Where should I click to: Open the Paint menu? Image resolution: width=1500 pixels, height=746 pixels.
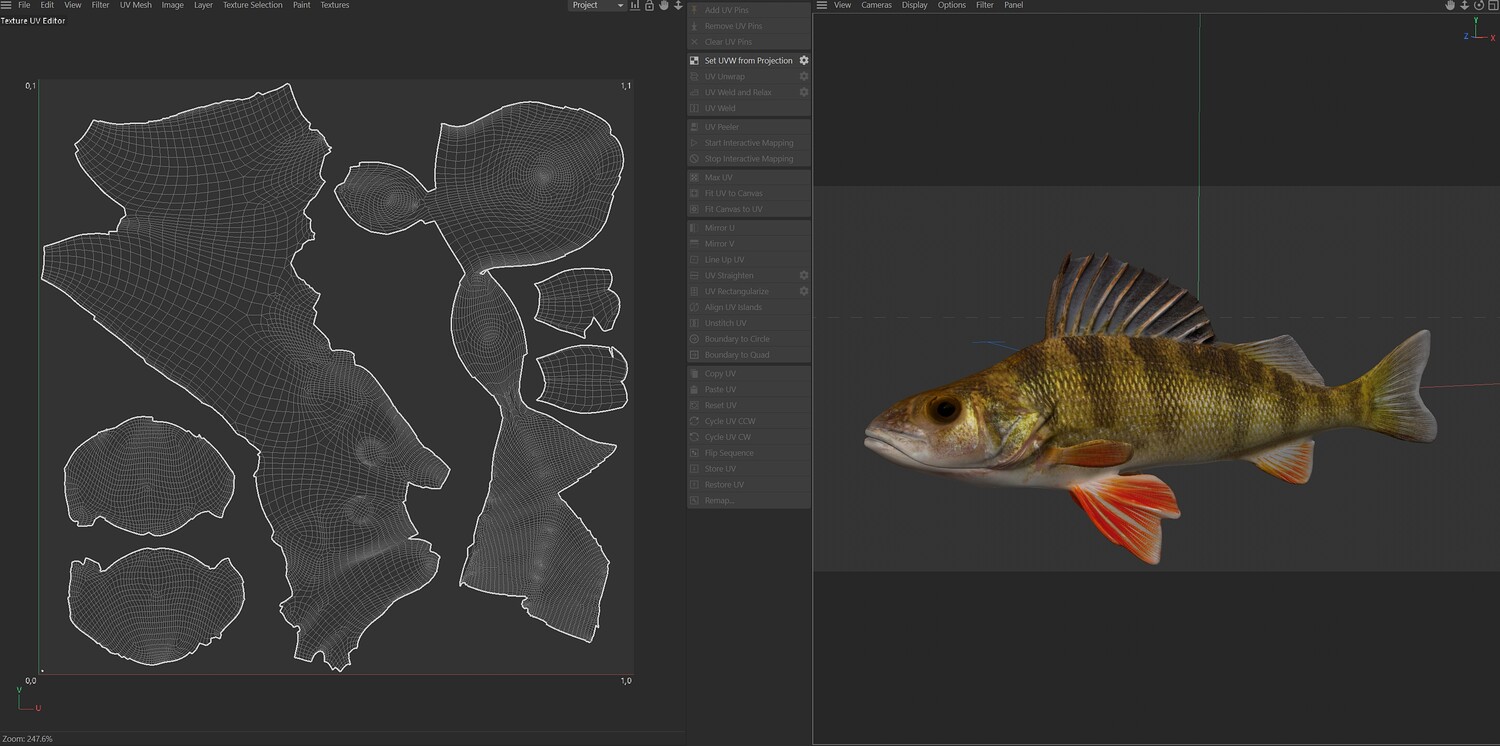coord(301,5)
